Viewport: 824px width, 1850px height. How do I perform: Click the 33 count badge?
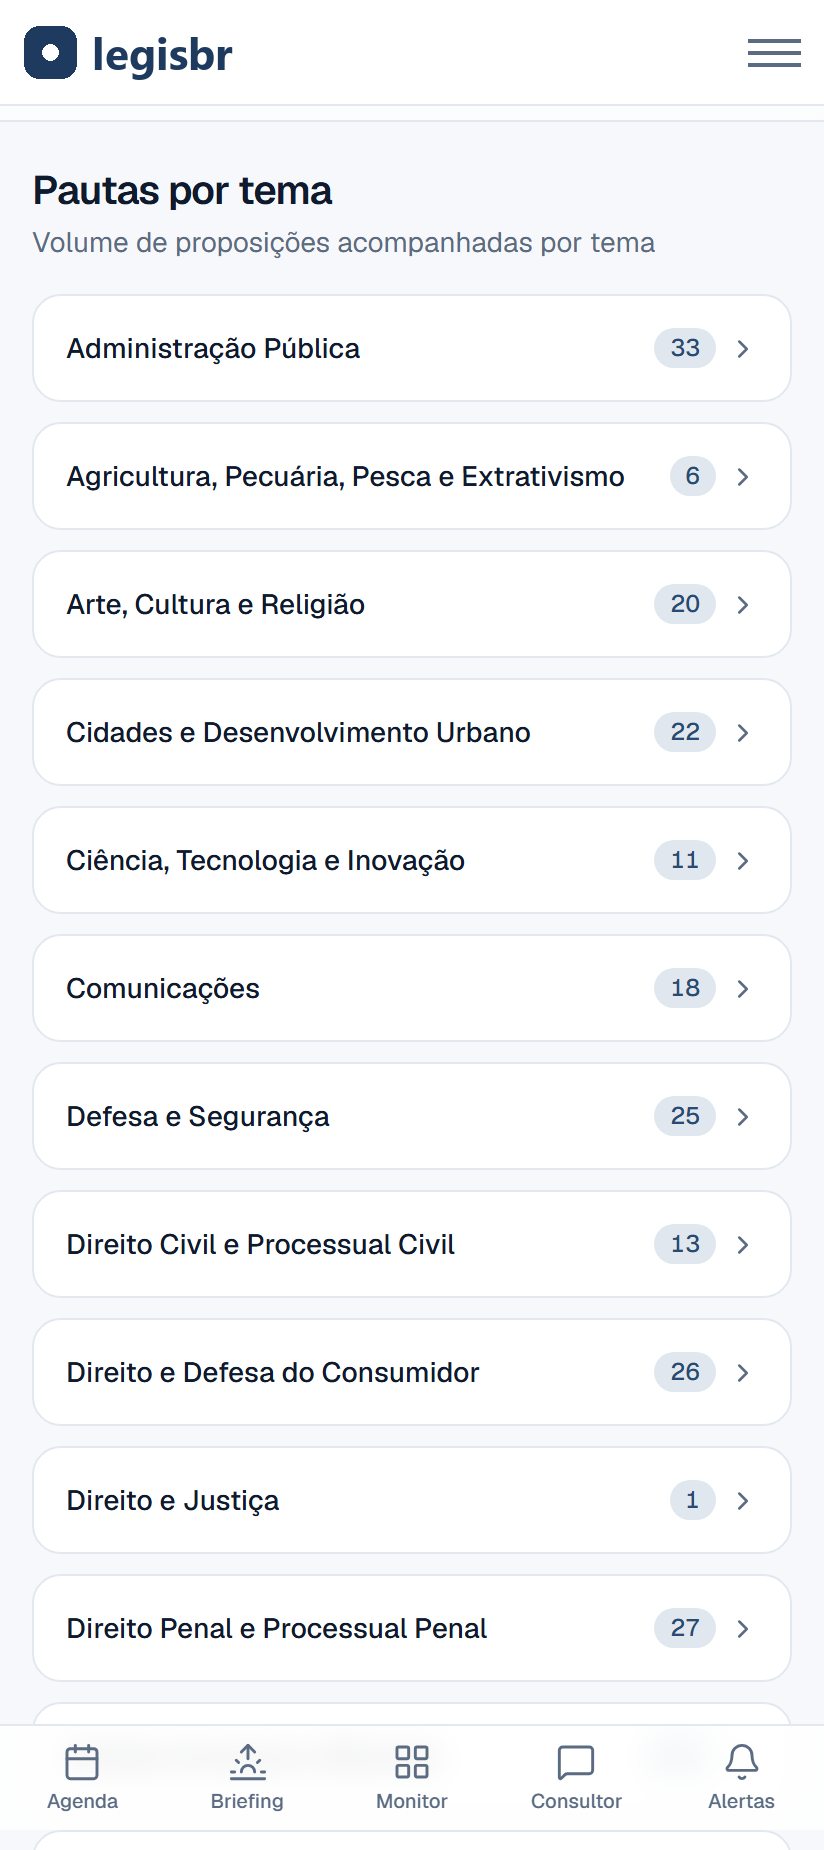pos(685,348)
